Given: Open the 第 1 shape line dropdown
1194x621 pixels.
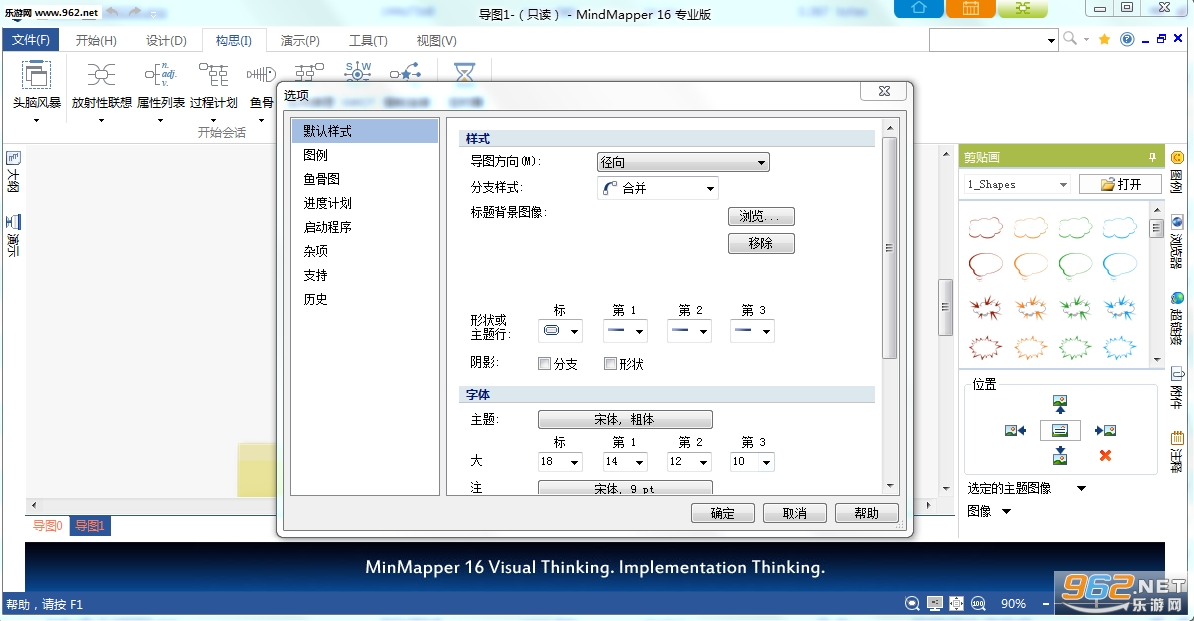Looking at the screenshot, I should tap(624, 331).
